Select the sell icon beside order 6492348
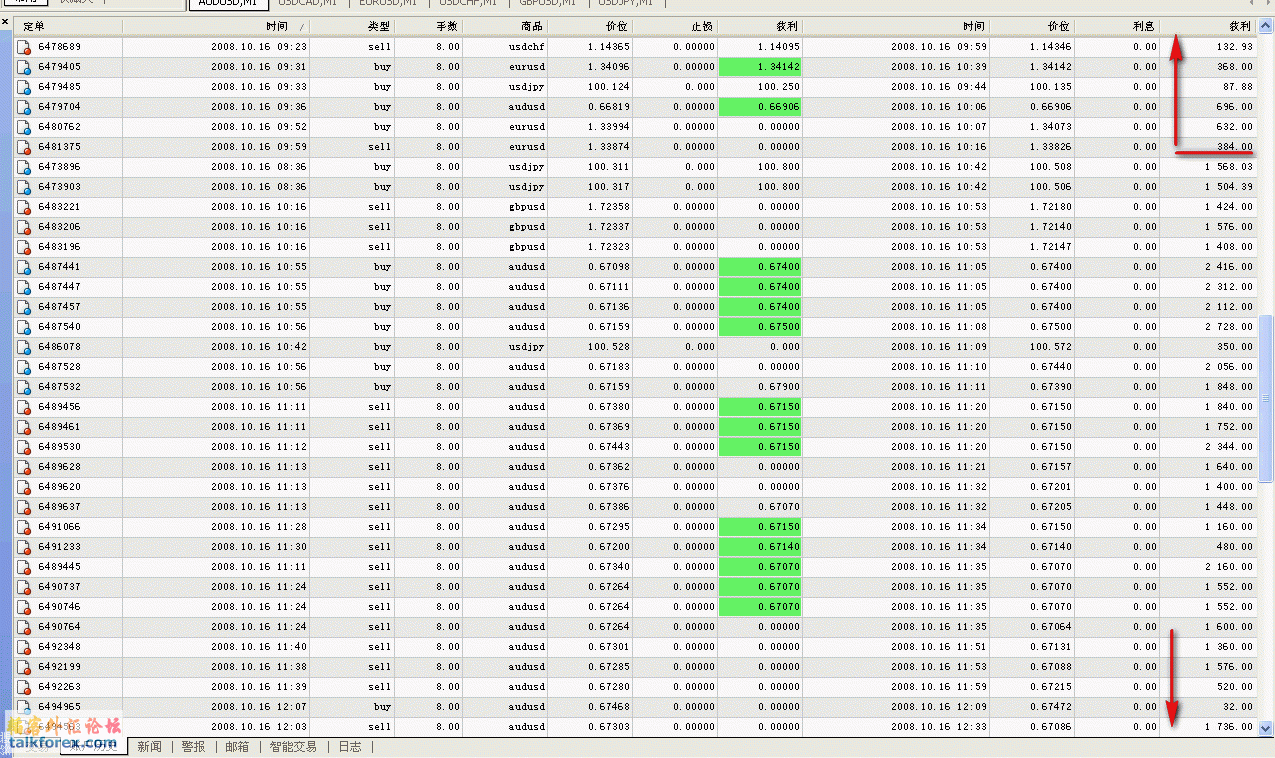The height and width of the screenshot is (758, 1275). pyautogui.click(x=24, y=647)
